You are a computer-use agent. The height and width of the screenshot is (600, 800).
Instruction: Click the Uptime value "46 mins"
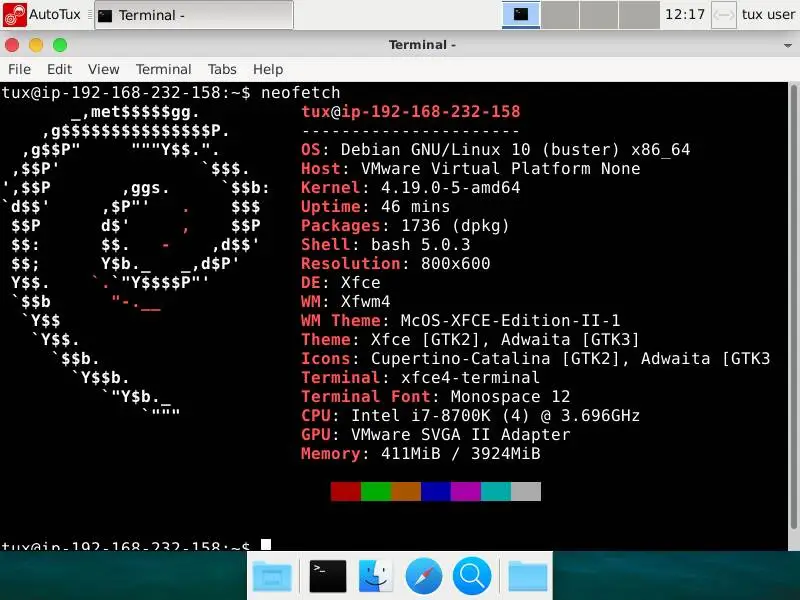415,207
